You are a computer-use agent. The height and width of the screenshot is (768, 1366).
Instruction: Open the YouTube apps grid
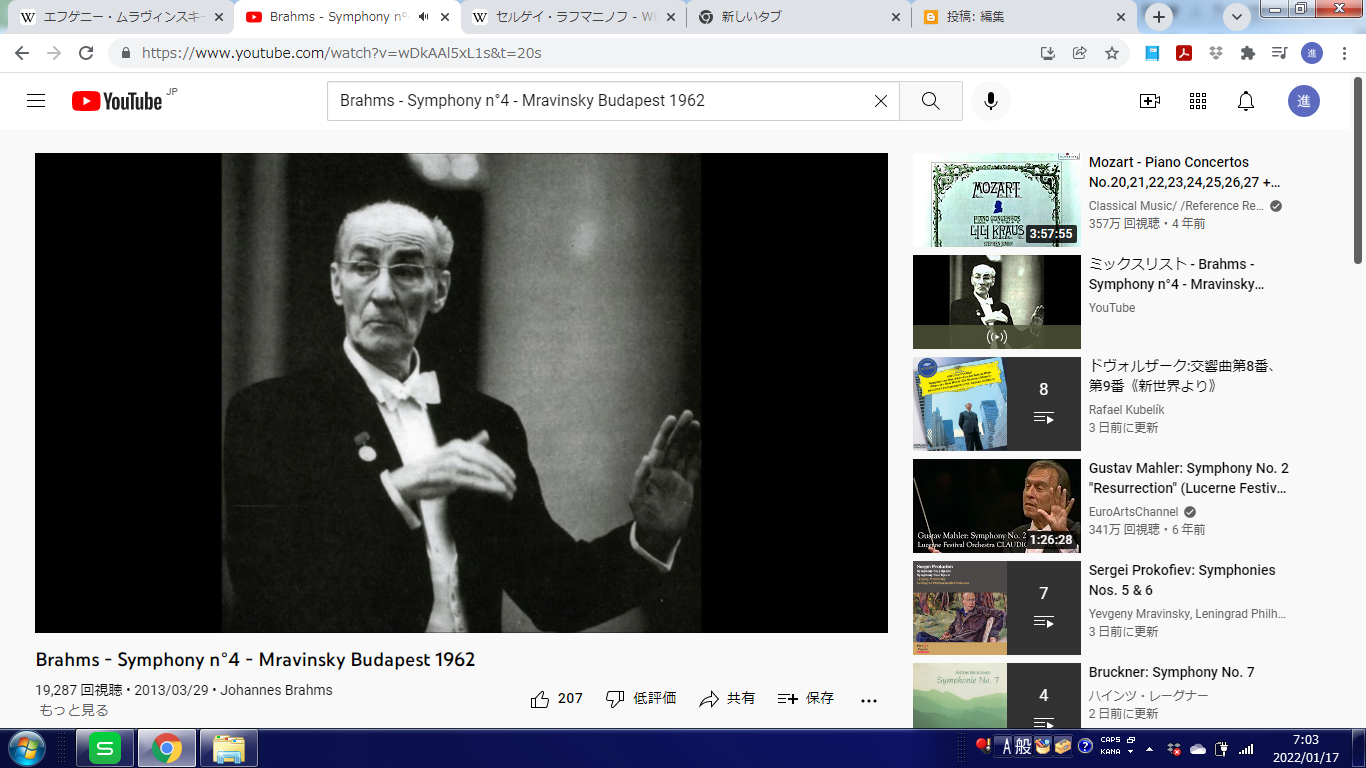coord(1198,101)
